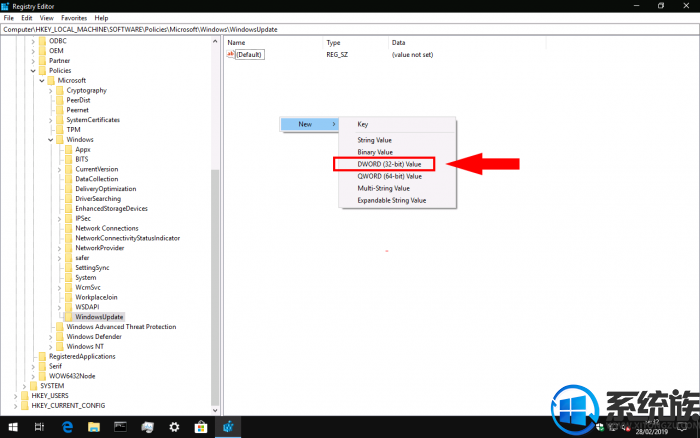700x438 pixels.
Task: Expand the SYSTEM key arrow
Action: tap(24, 386)
